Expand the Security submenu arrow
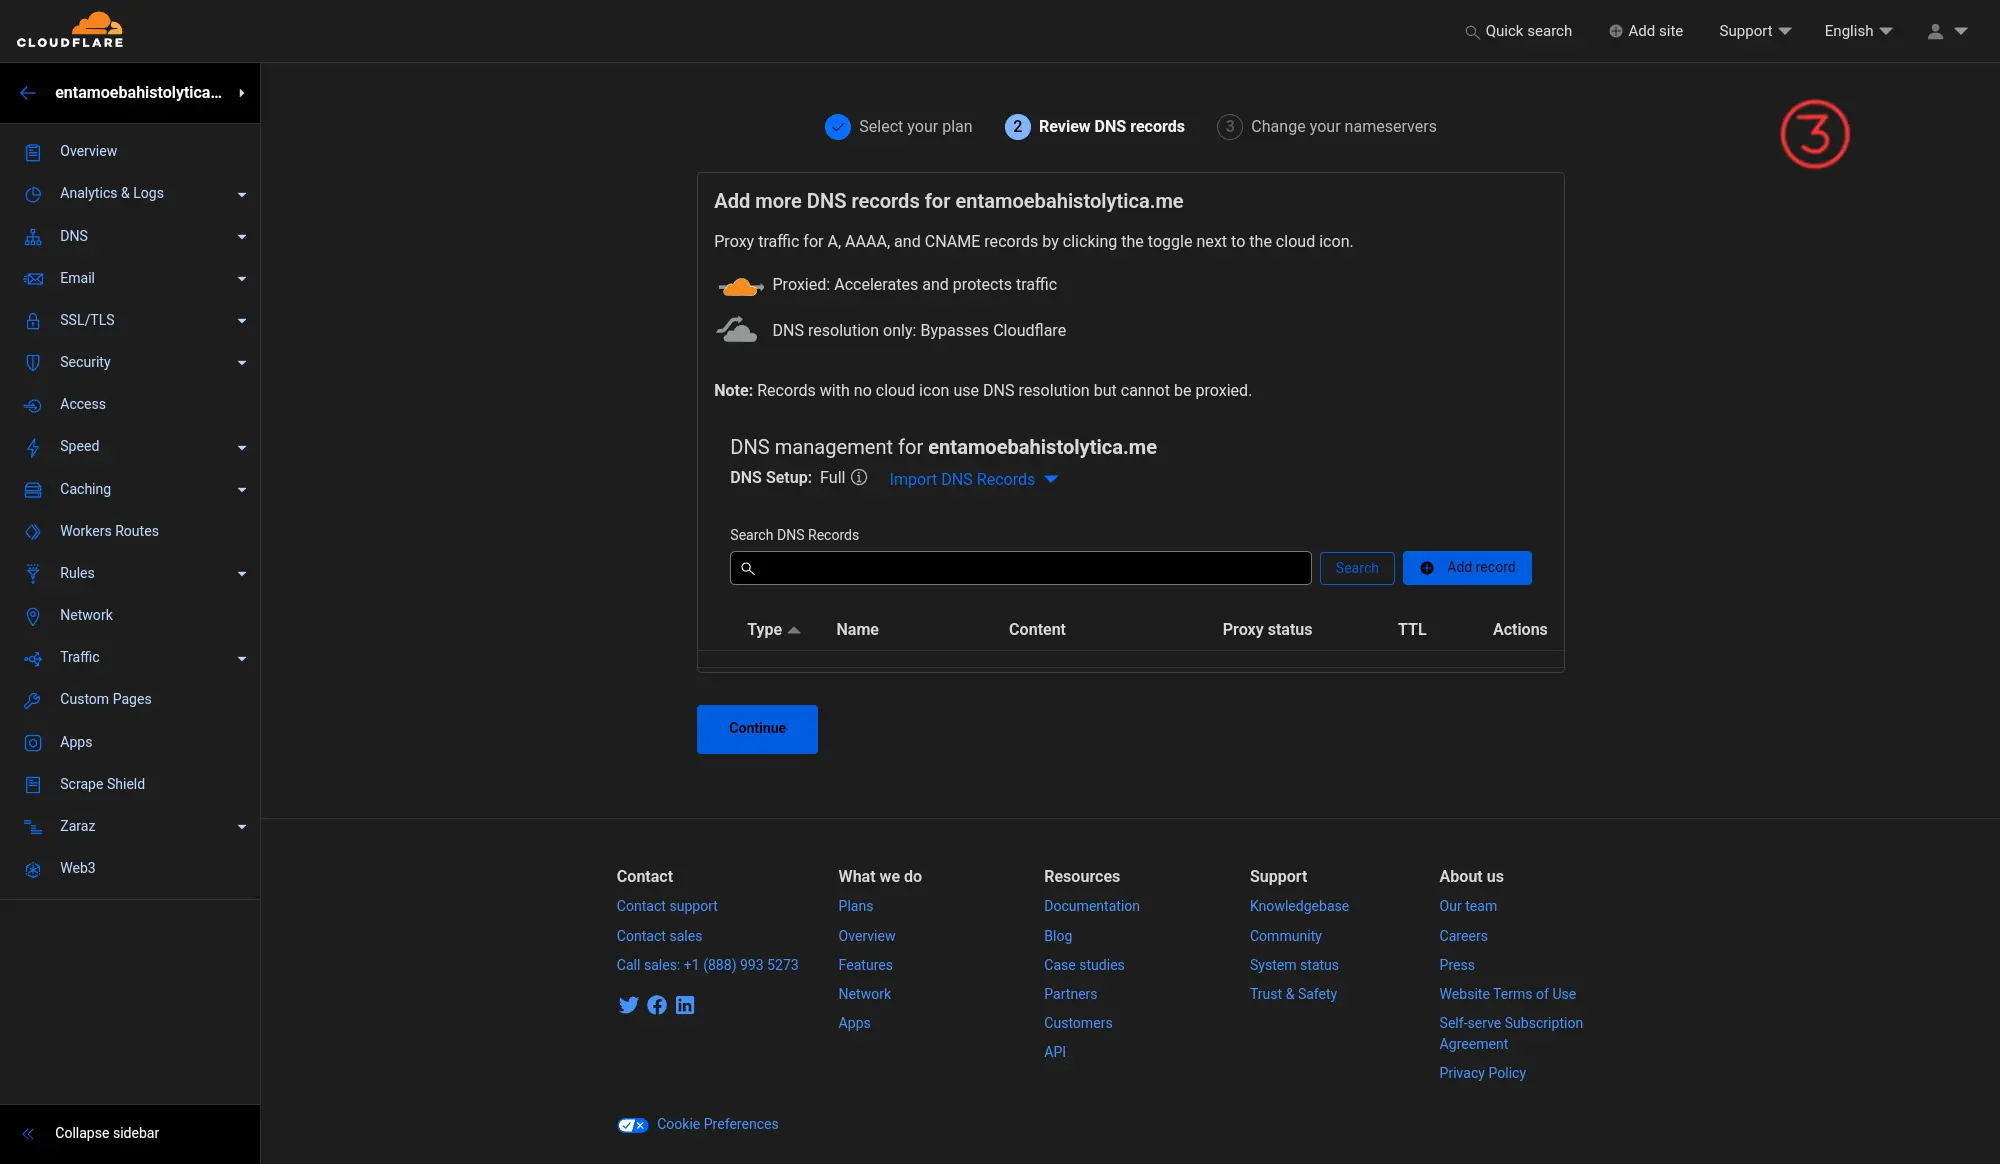 [242, 363]
